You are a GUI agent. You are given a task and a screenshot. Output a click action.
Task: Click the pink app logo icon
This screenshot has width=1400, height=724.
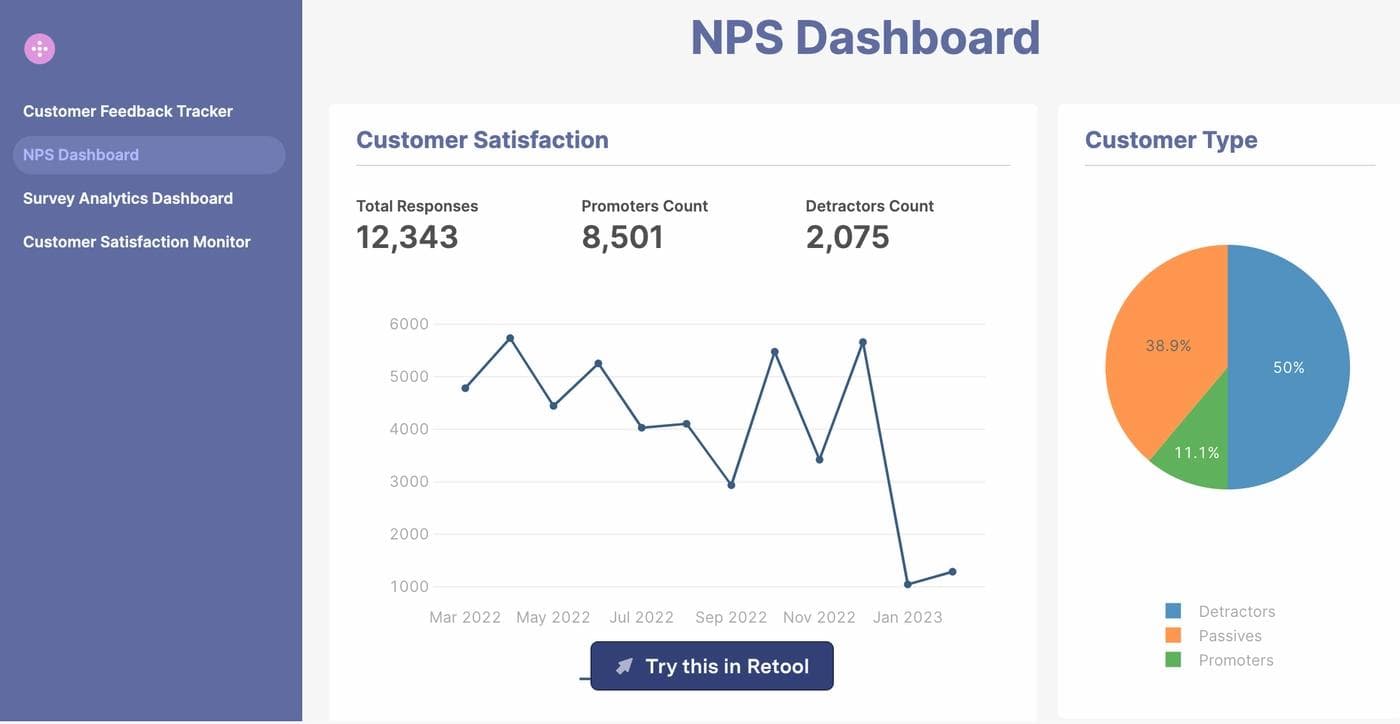point(40,48)
